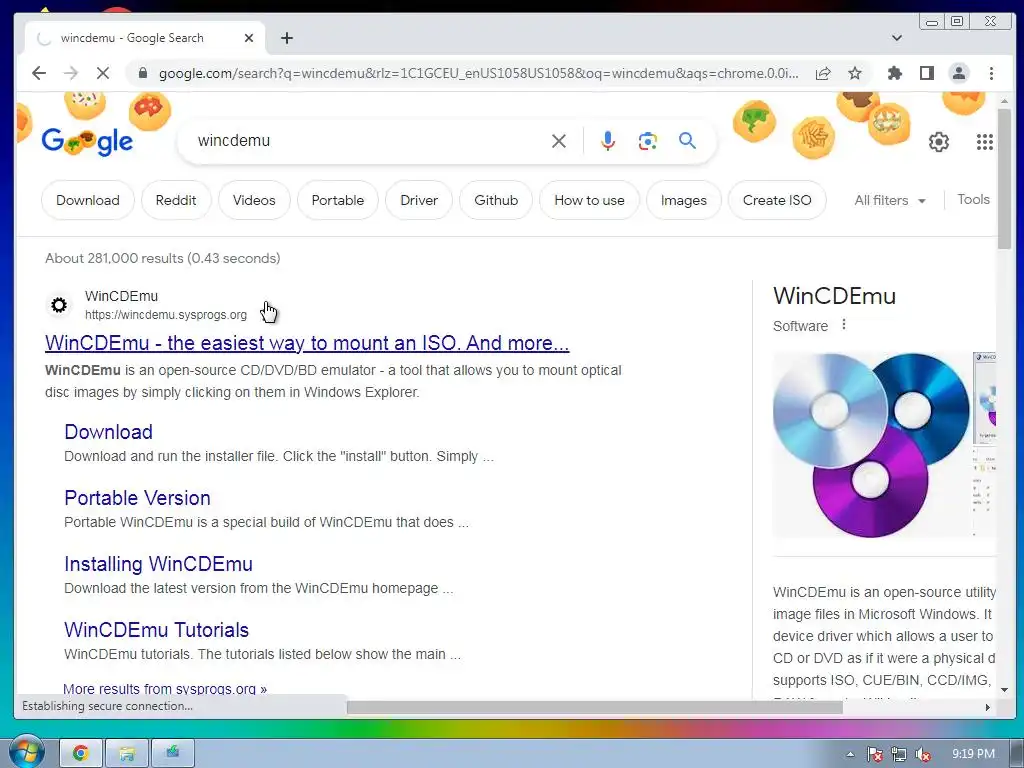
Task: Click the WinCDEmu three-disc logo image
Action: [x=871, y=444]
